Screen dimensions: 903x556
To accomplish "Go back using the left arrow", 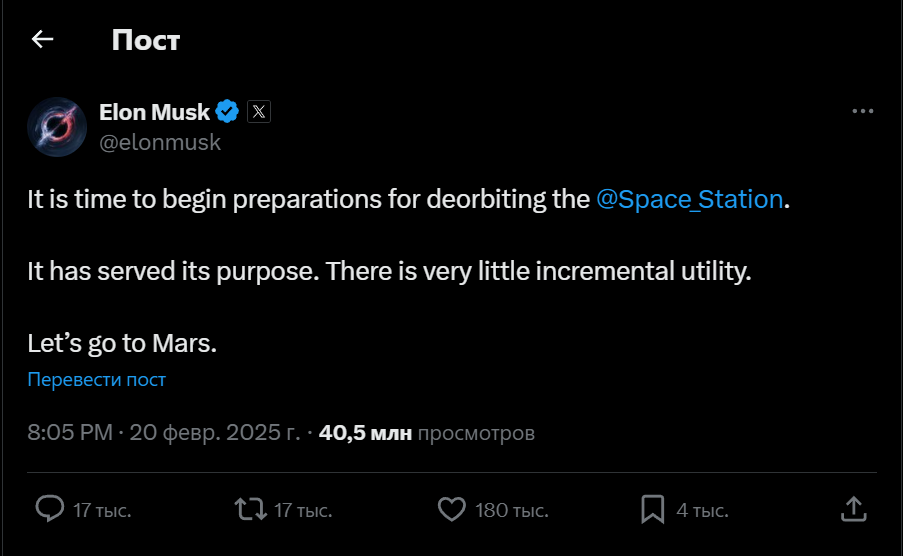I will click(42, 39).
